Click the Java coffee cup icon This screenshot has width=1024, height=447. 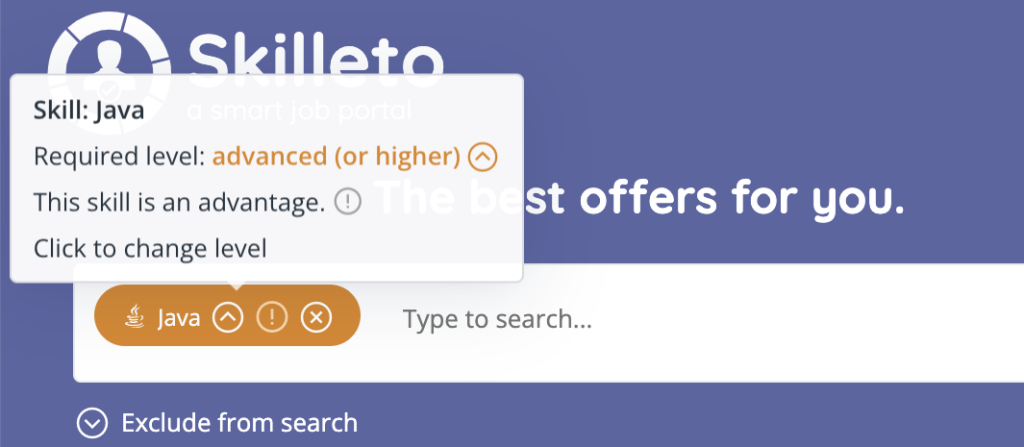tap(133, 318)
